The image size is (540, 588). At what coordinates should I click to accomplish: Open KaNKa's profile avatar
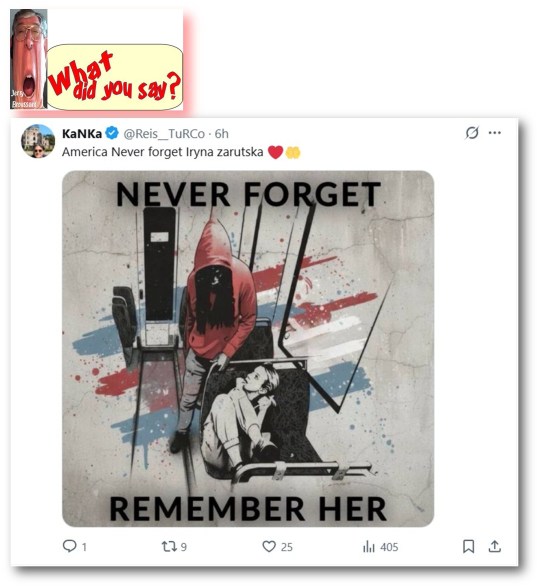38,141
